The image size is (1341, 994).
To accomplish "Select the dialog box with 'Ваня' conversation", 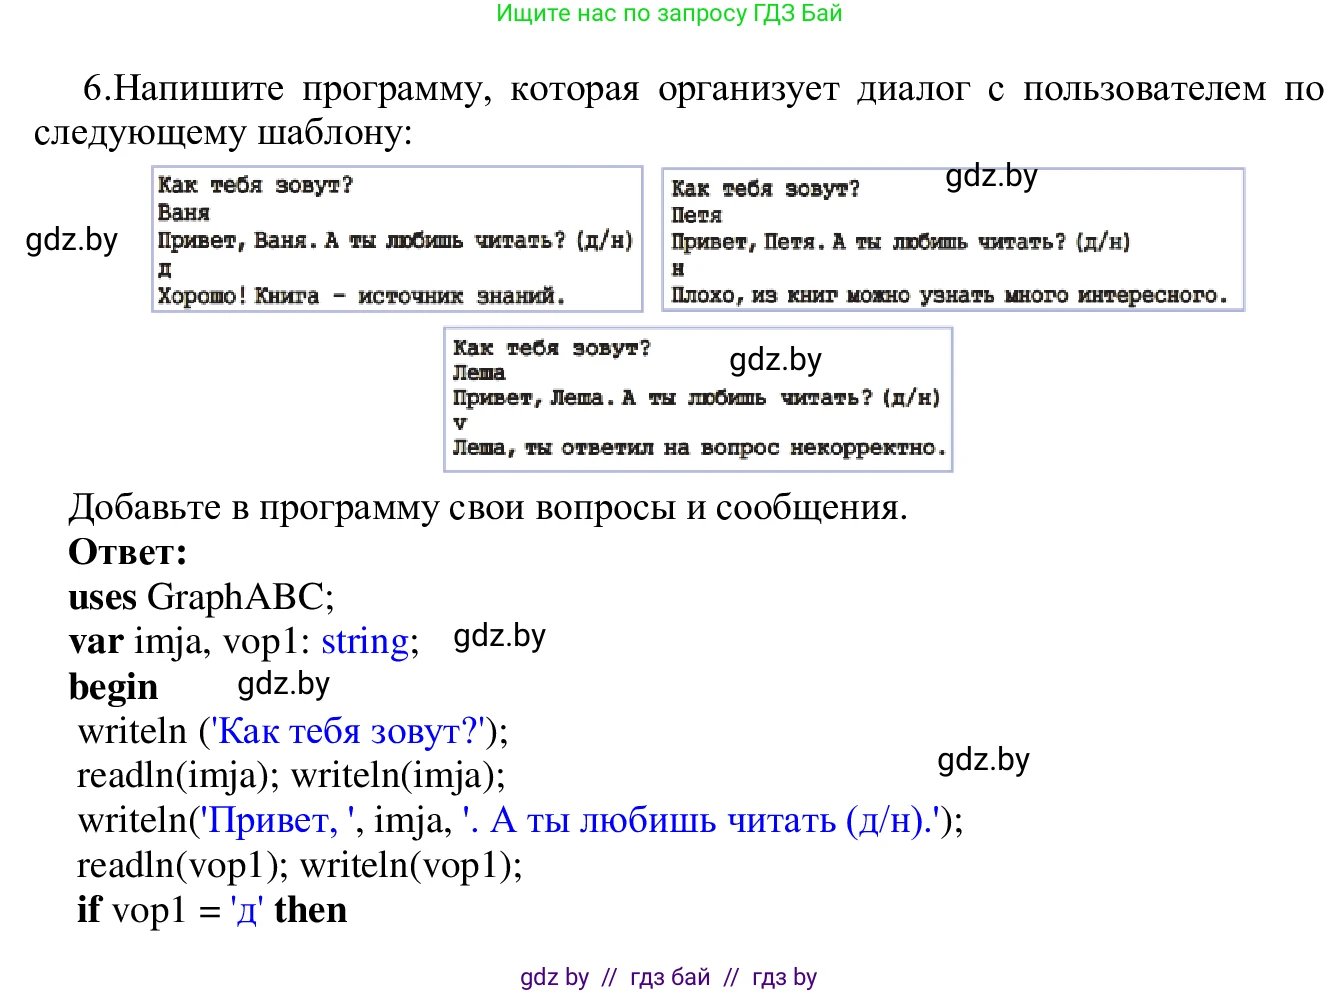I will pyautogui.click(x=397, y=239).
